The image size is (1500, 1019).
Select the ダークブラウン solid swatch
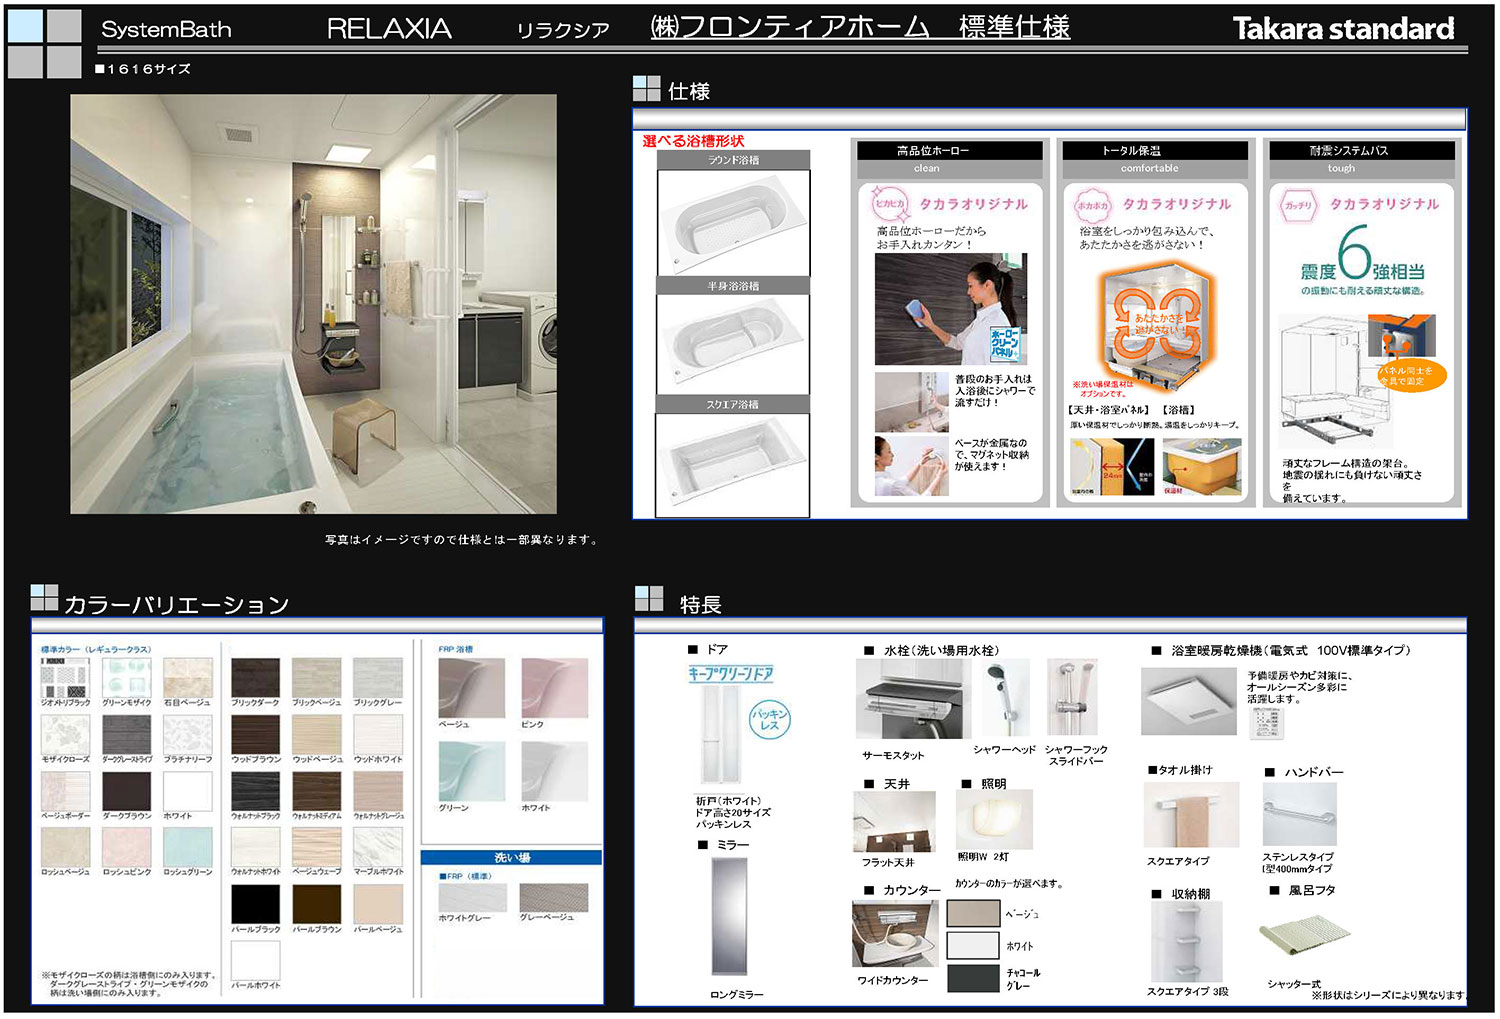coord(127,791)
